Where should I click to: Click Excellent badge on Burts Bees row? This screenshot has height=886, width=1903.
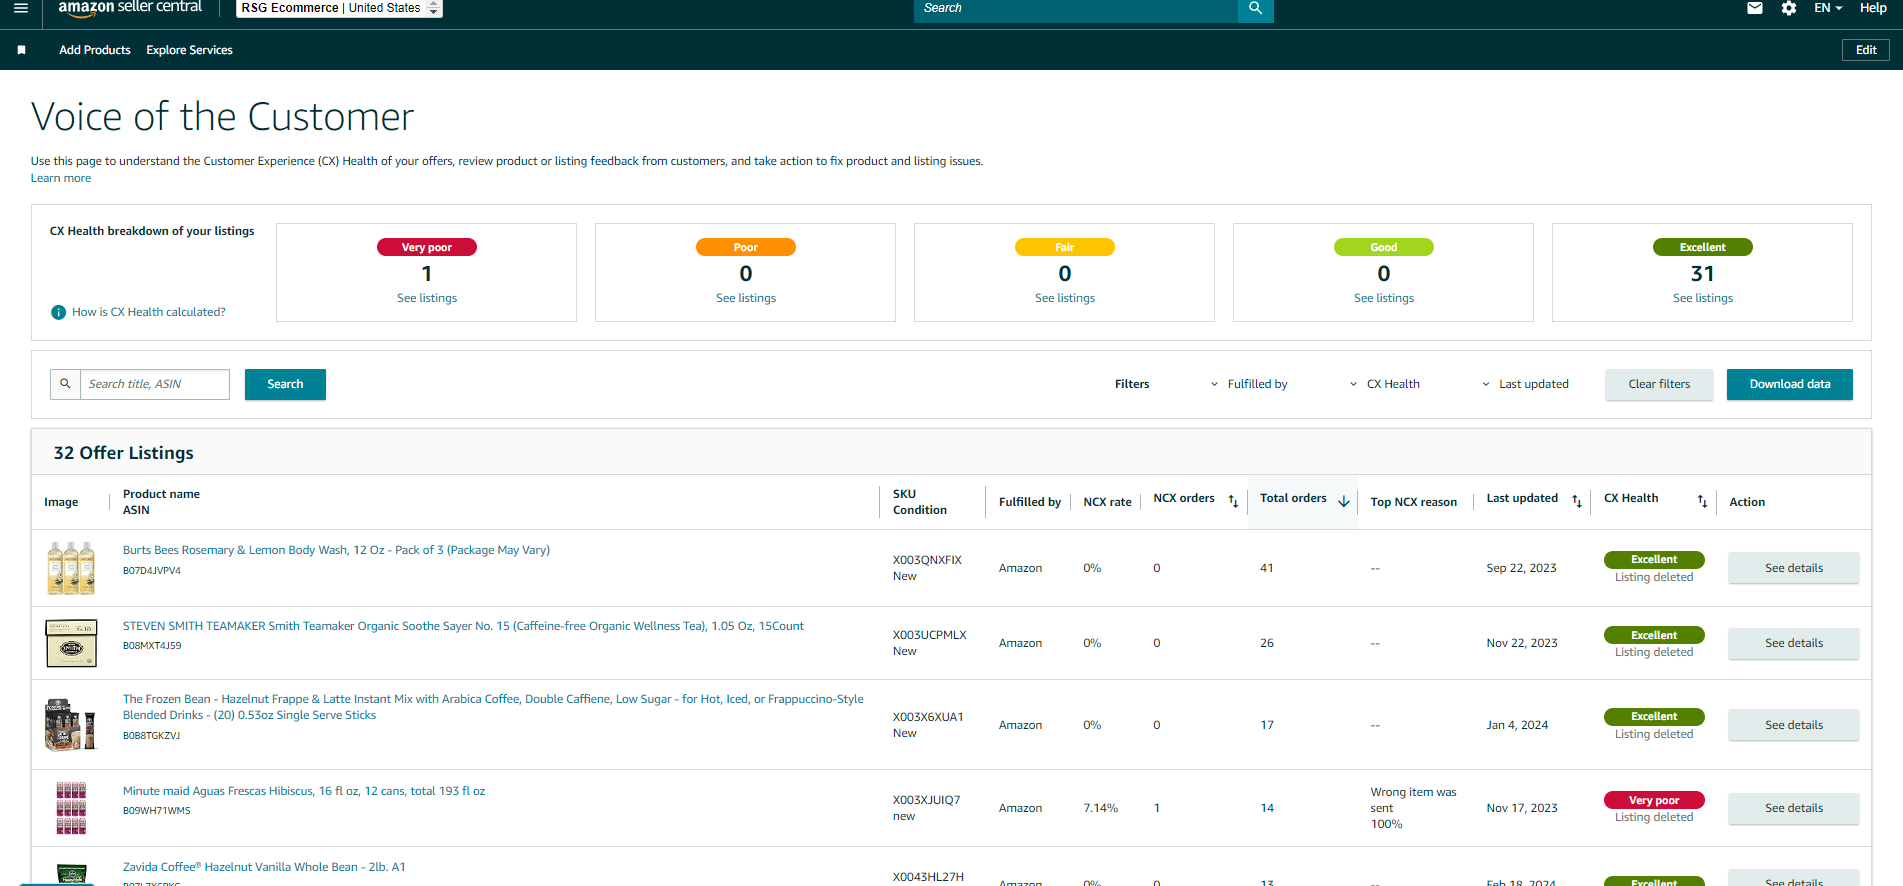tap(1654, 560)
